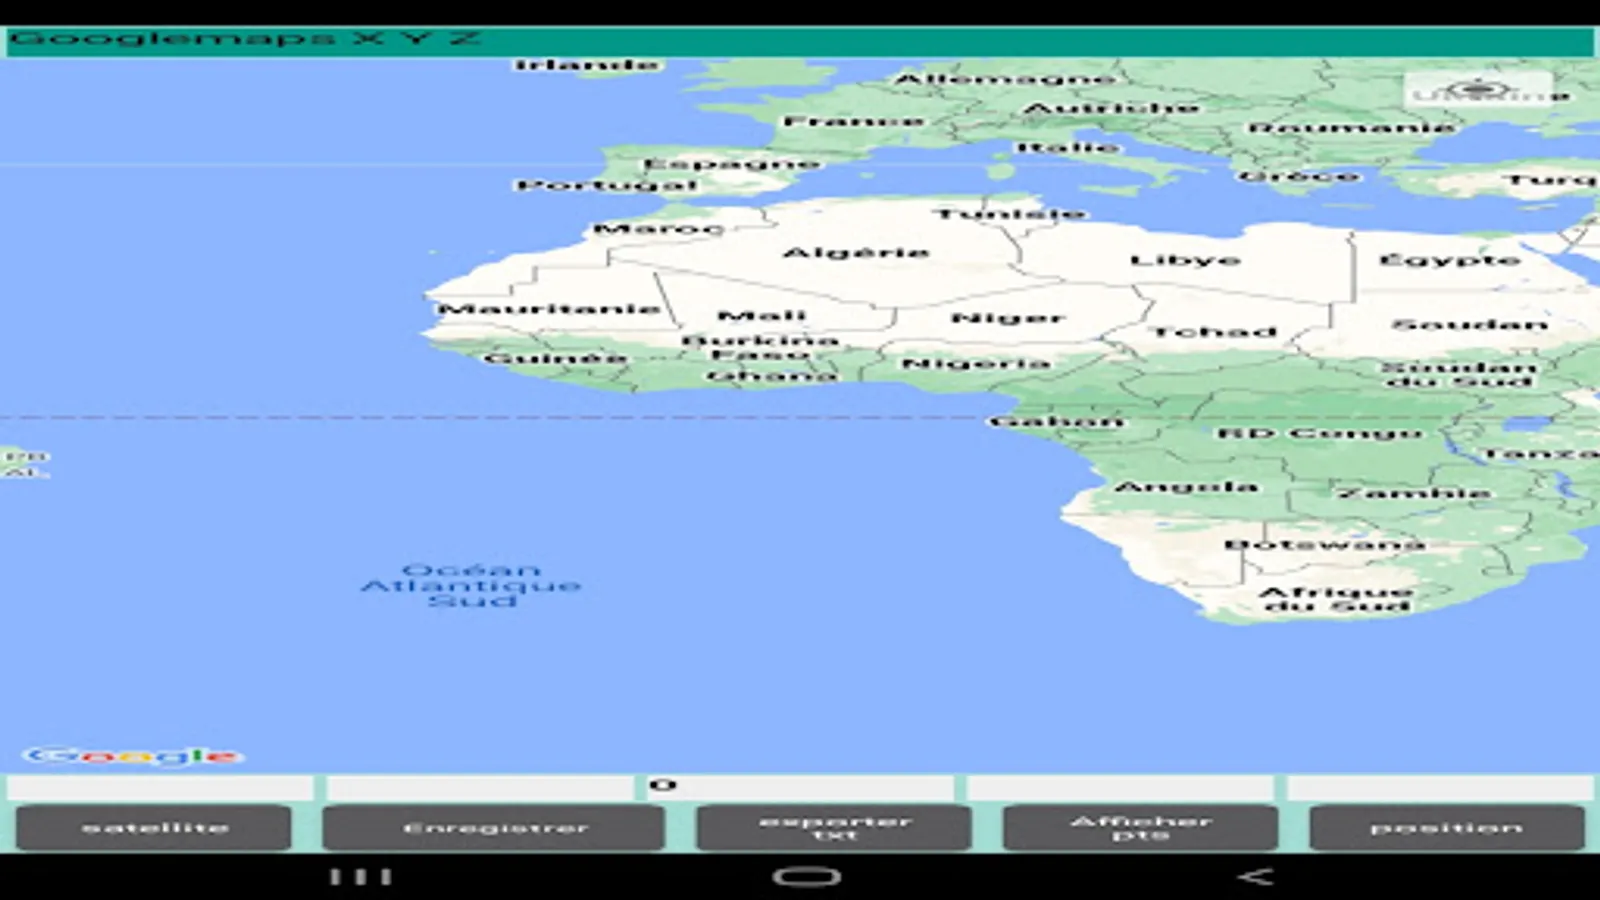Click the Afrique du Sud label
The width and height of the screenshot is (1600, 900).
coord(1337,599)
